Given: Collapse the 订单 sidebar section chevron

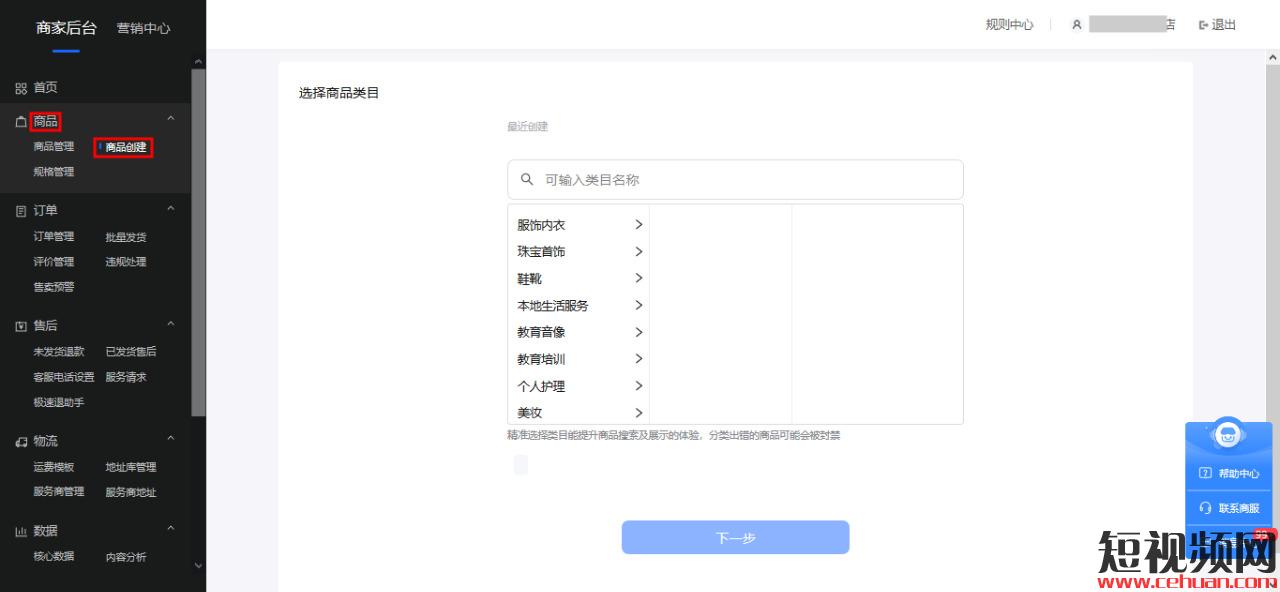Looking at the screenshot, I should tap(170, 209).
